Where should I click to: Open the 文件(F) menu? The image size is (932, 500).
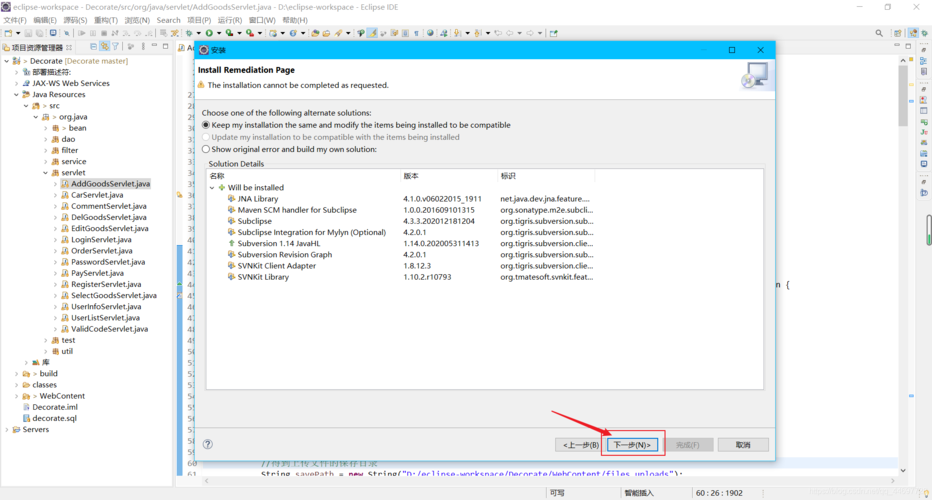(x=15, y=20)
